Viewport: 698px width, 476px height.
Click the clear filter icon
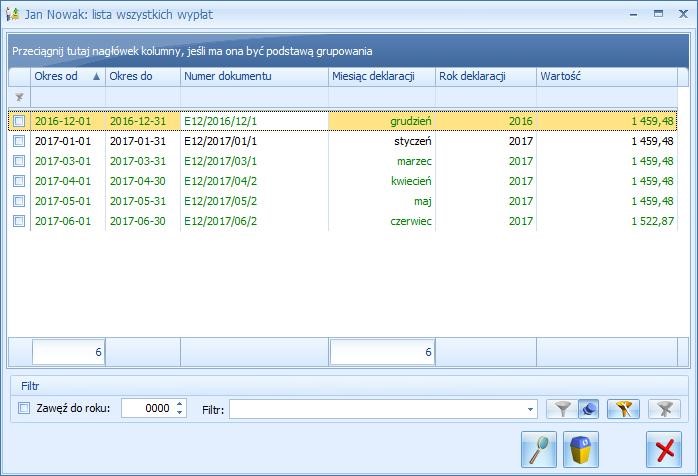(x=661, y=408)
